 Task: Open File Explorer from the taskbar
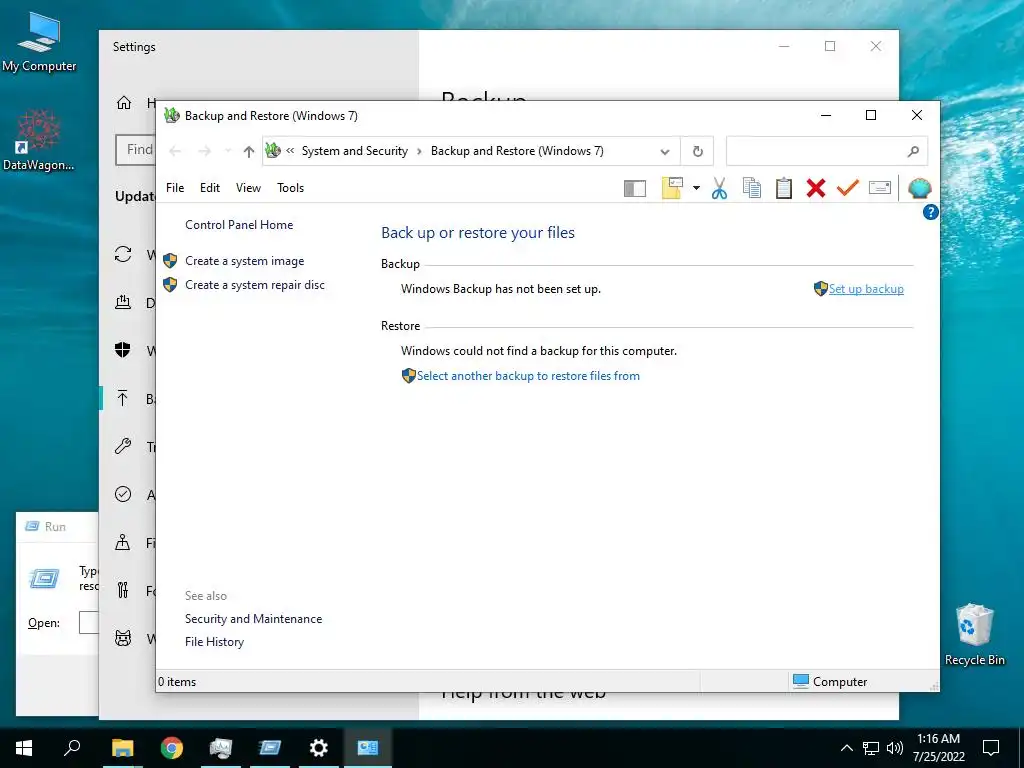point(122,748)
